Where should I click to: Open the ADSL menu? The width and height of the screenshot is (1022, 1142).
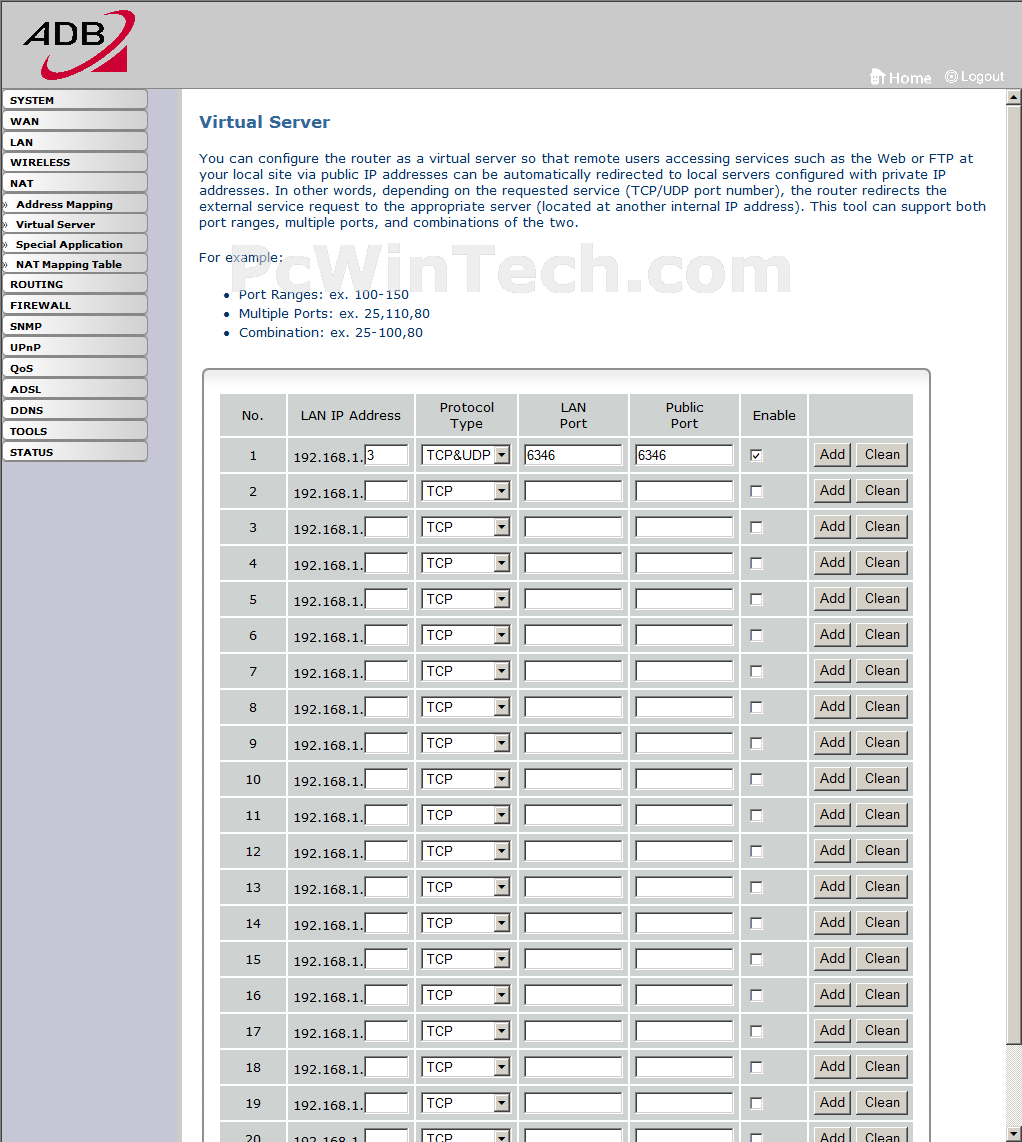(x=75, y=390)
